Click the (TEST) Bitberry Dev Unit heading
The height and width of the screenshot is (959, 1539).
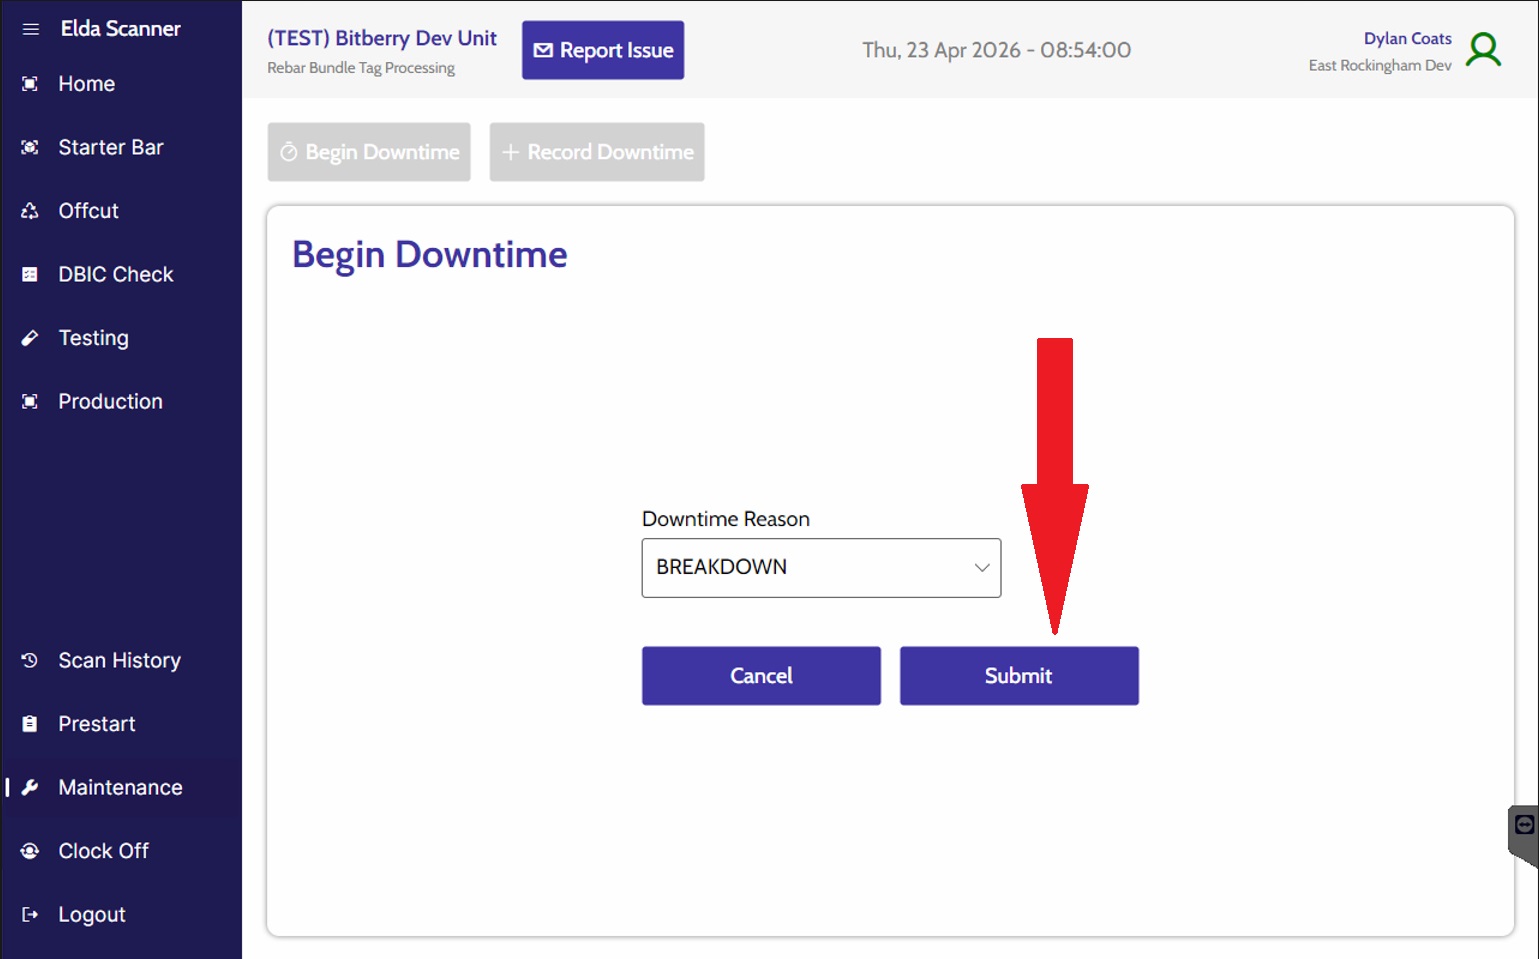(x=382, y=38)
